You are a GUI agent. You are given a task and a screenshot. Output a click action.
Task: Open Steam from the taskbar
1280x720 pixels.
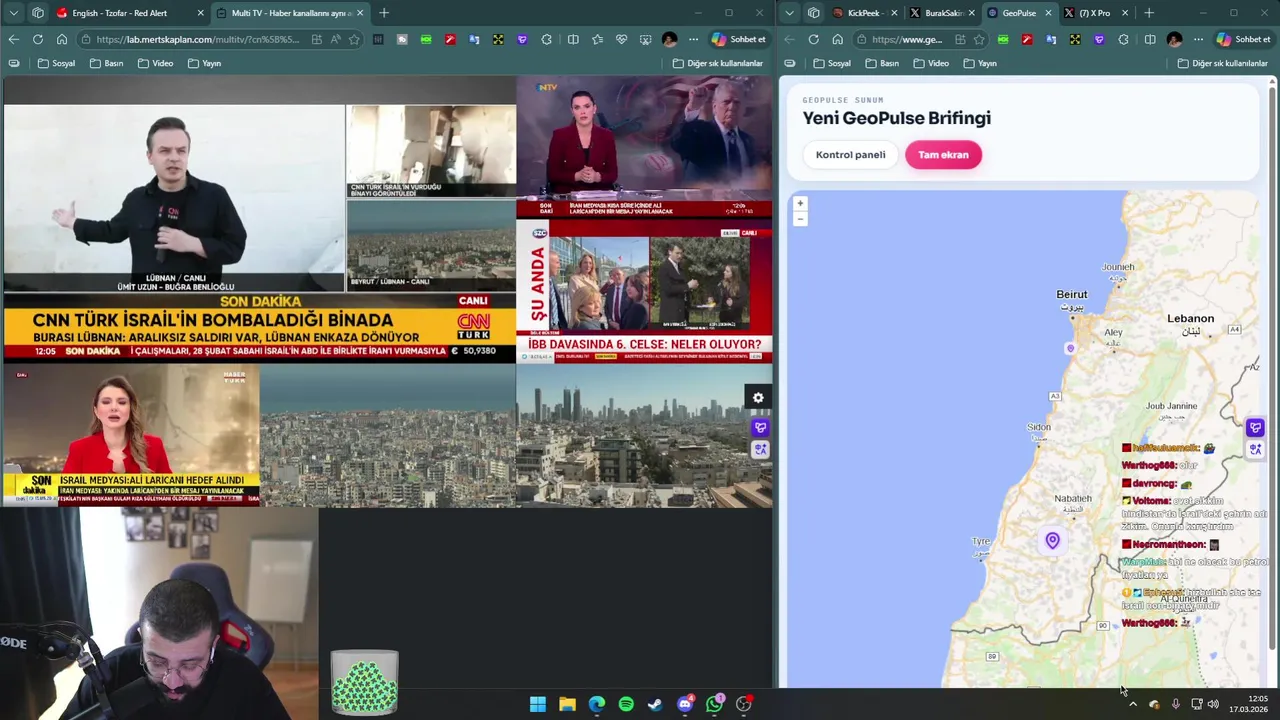655,704
